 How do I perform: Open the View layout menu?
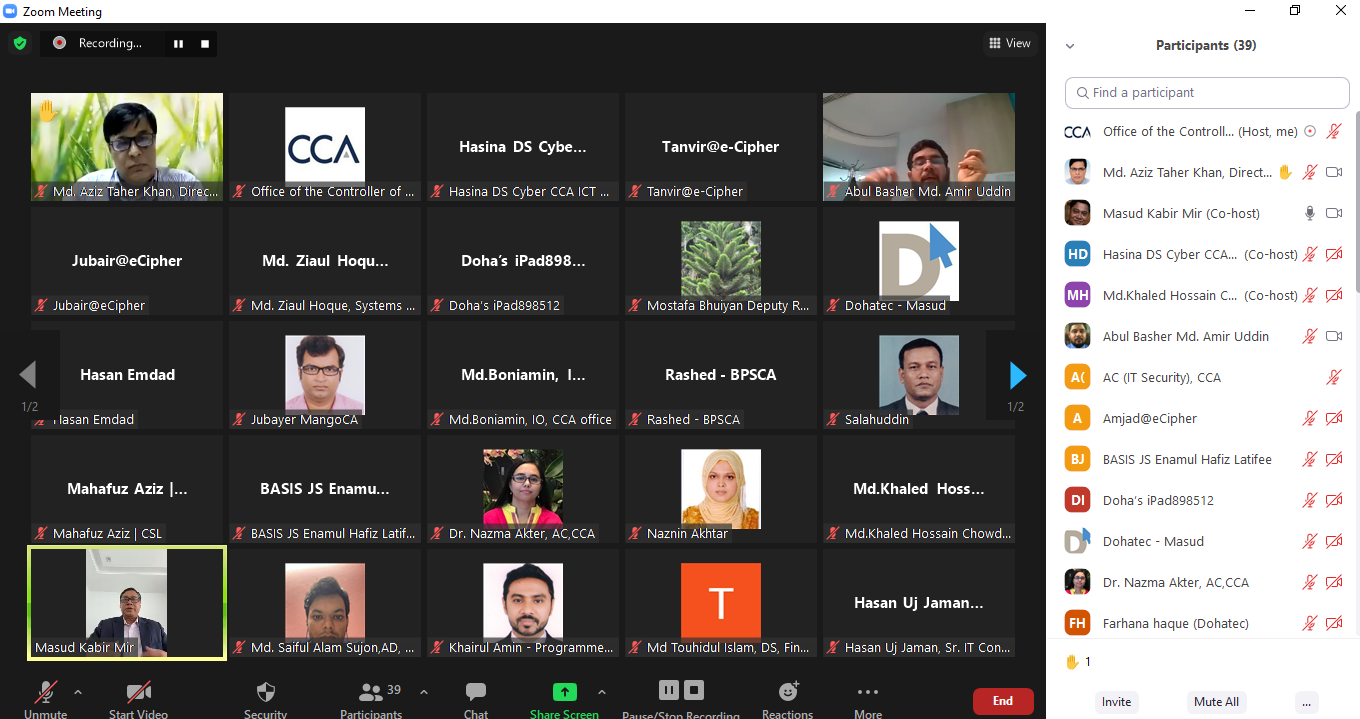click(1009, 43)
